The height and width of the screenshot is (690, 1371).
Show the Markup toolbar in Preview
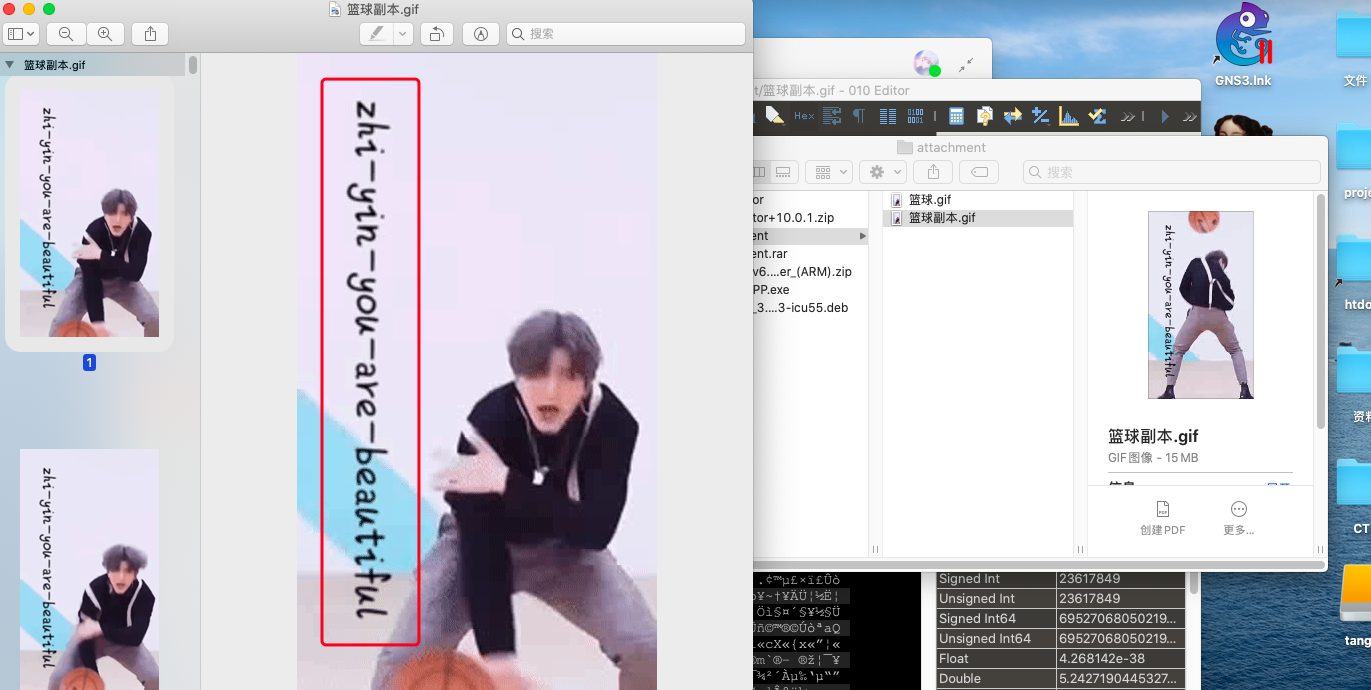click(x=481, y=34)
